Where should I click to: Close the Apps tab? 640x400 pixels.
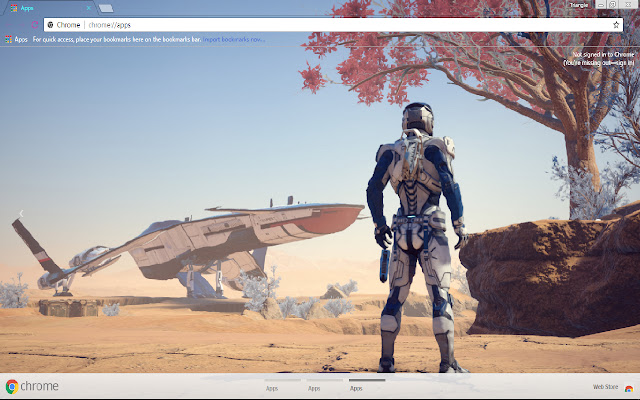click(x=89, y=8)
